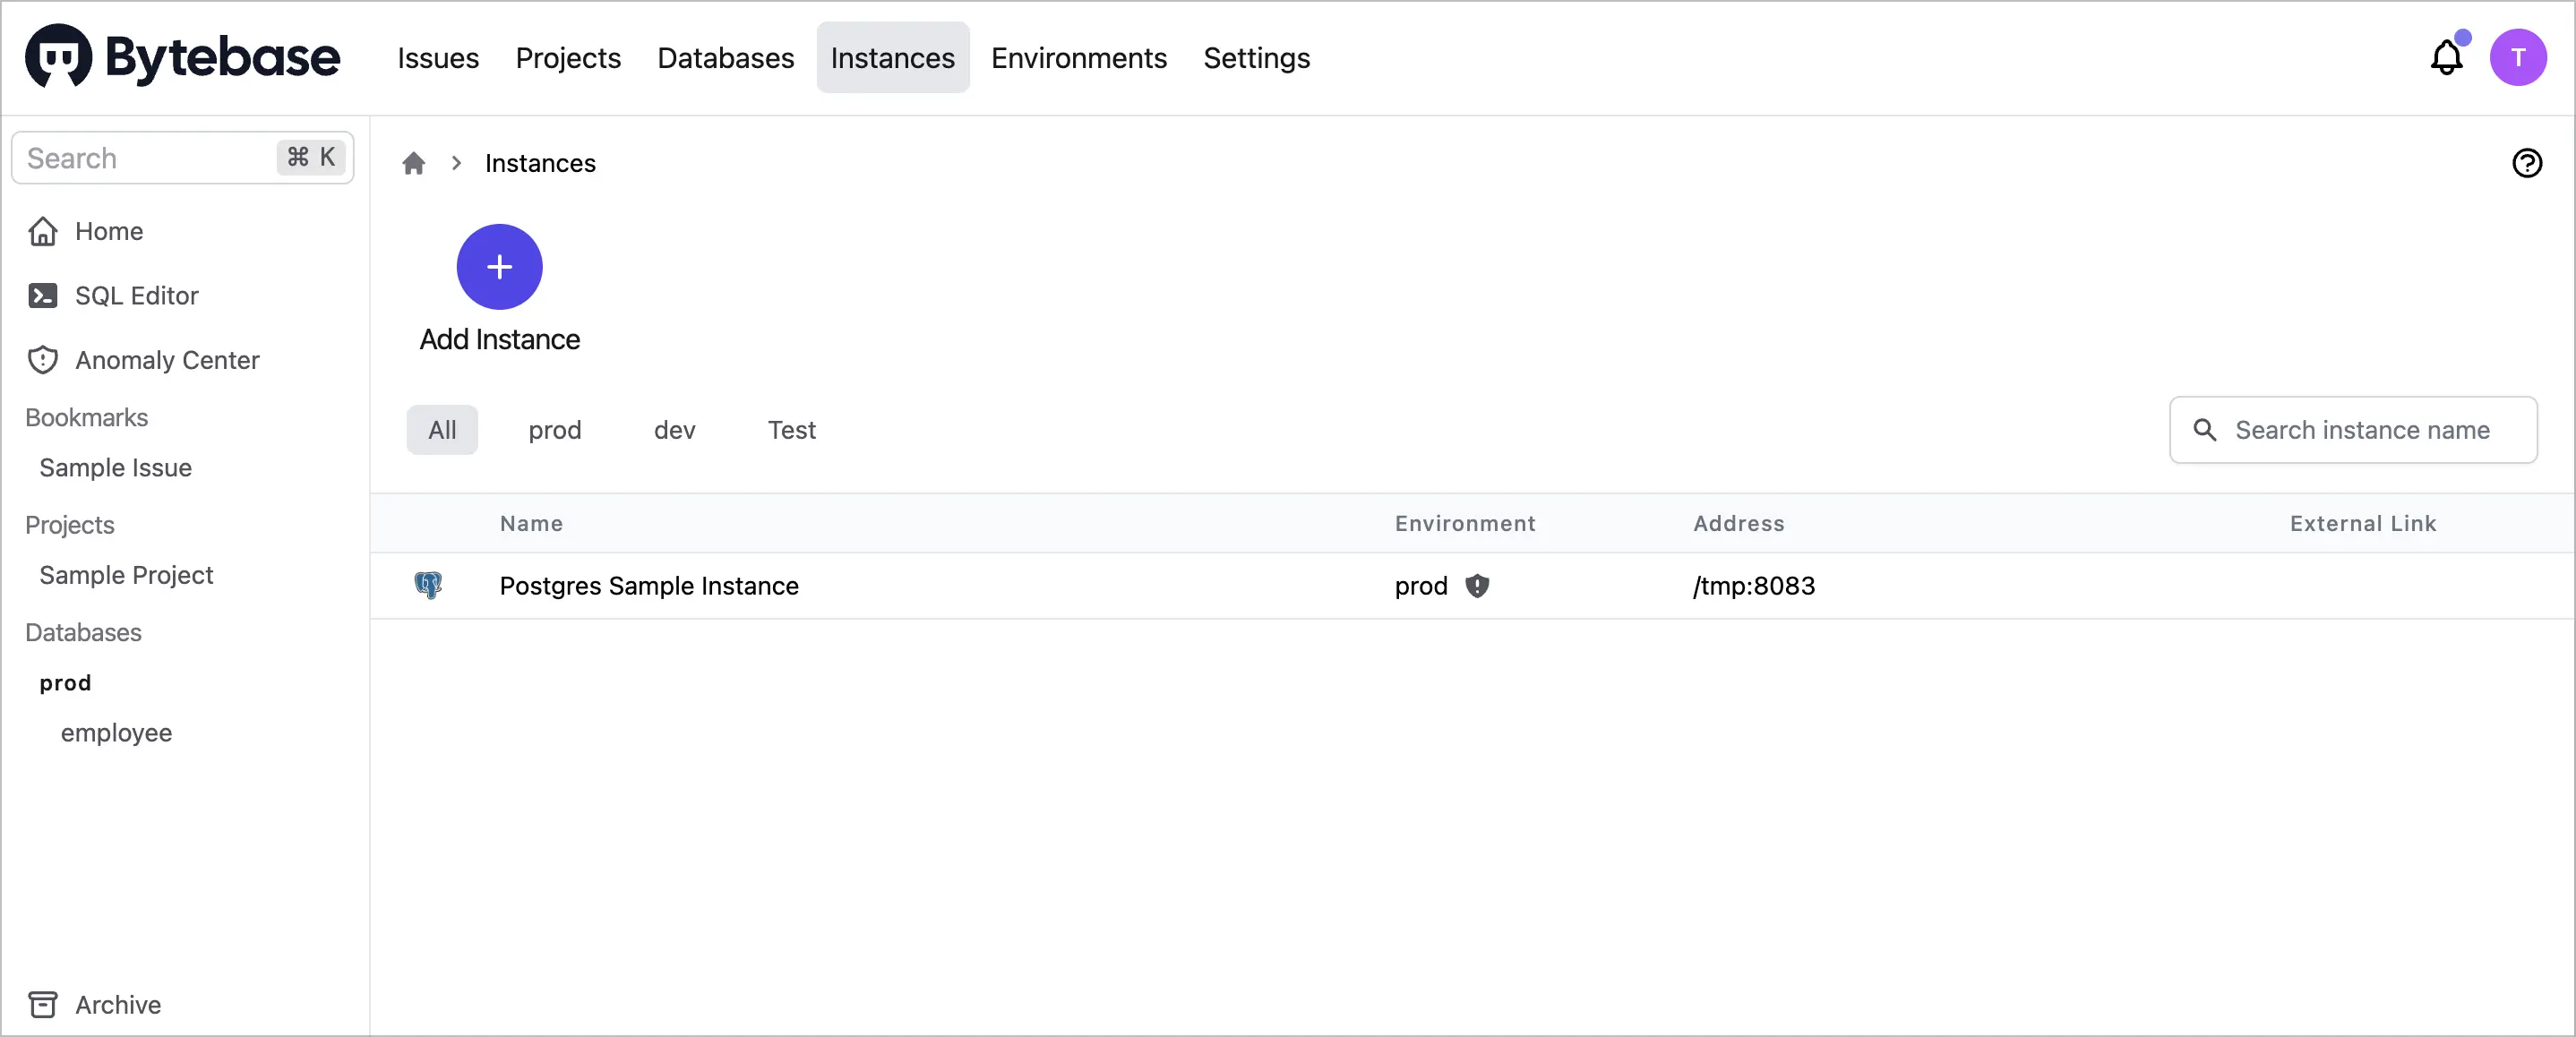The width and height of the screenshot is (2576, 1037).
Task: Open the Environments page
Action: click(1079, 58)
